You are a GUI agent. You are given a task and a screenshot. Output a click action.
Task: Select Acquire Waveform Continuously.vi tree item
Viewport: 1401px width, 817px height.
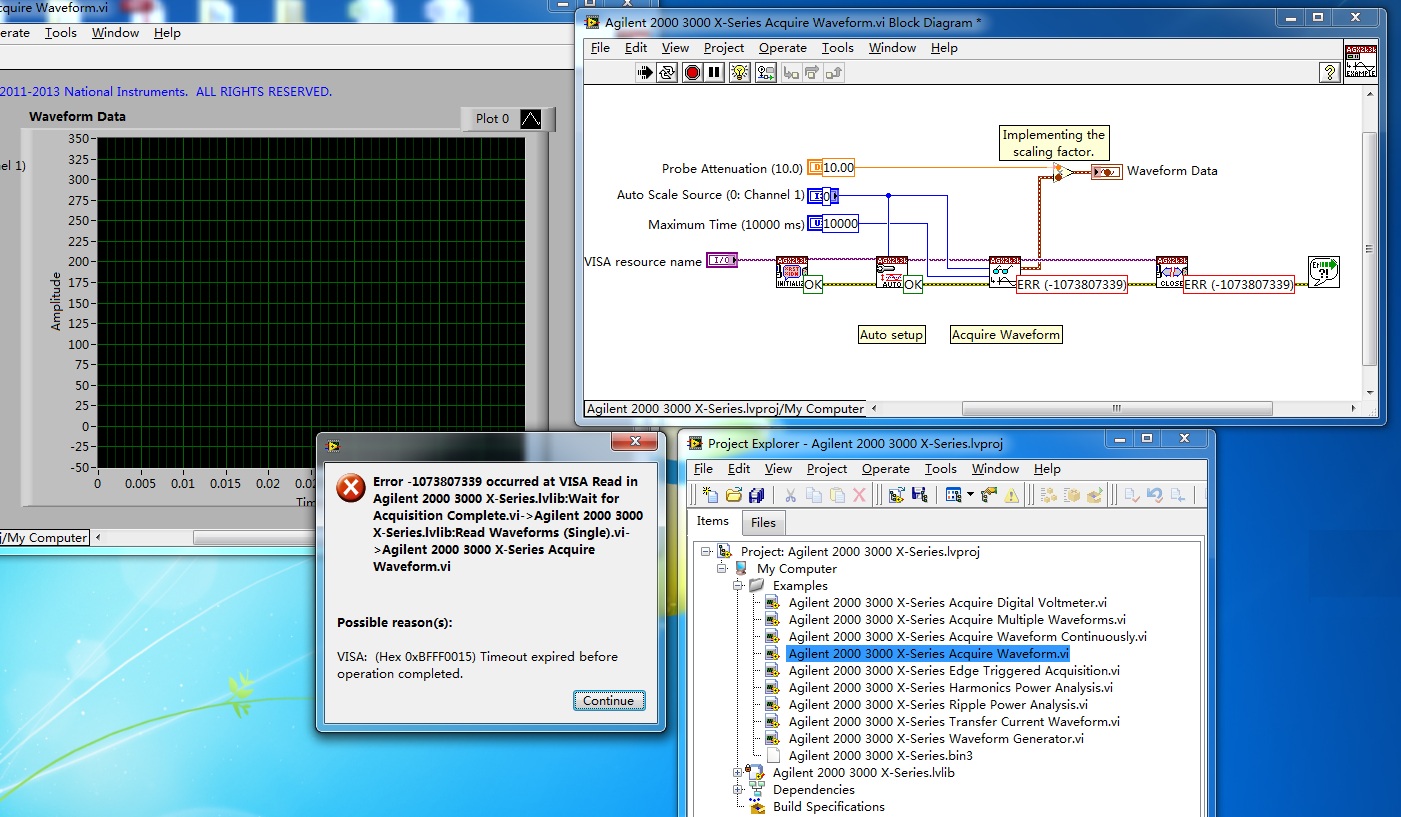tap(967, 636)
